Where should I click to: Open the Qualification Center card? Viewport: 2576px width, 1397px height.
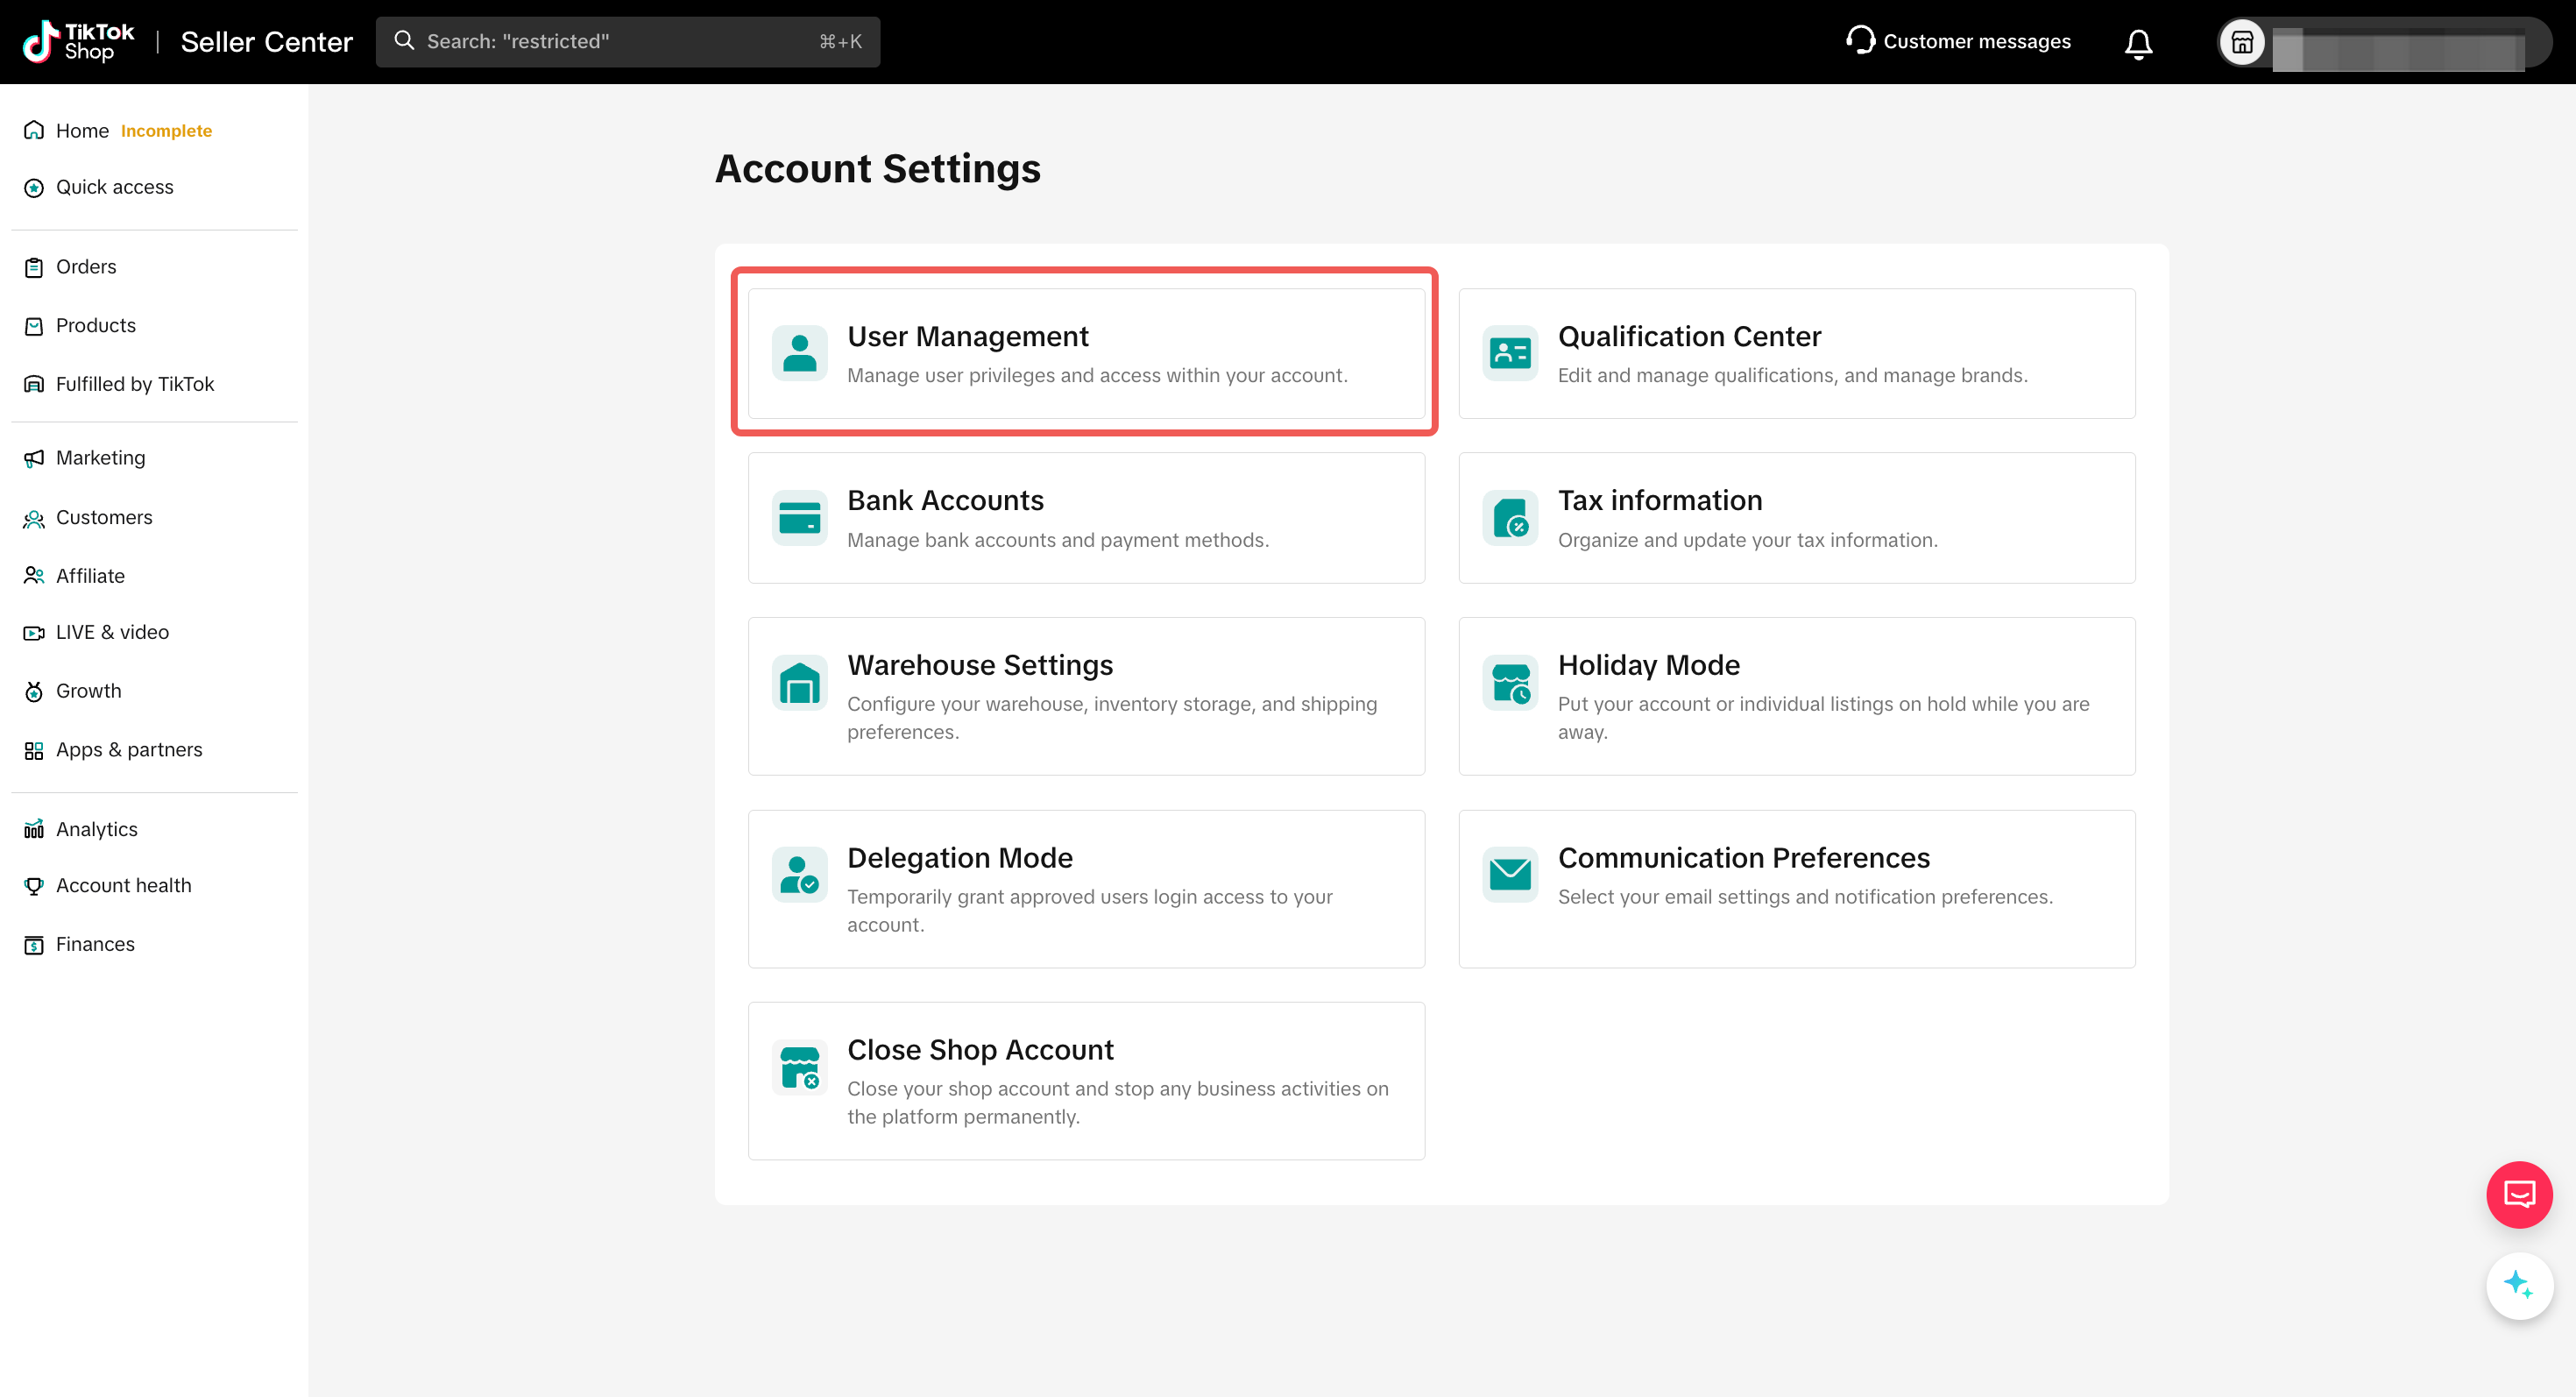(1796, 354)
